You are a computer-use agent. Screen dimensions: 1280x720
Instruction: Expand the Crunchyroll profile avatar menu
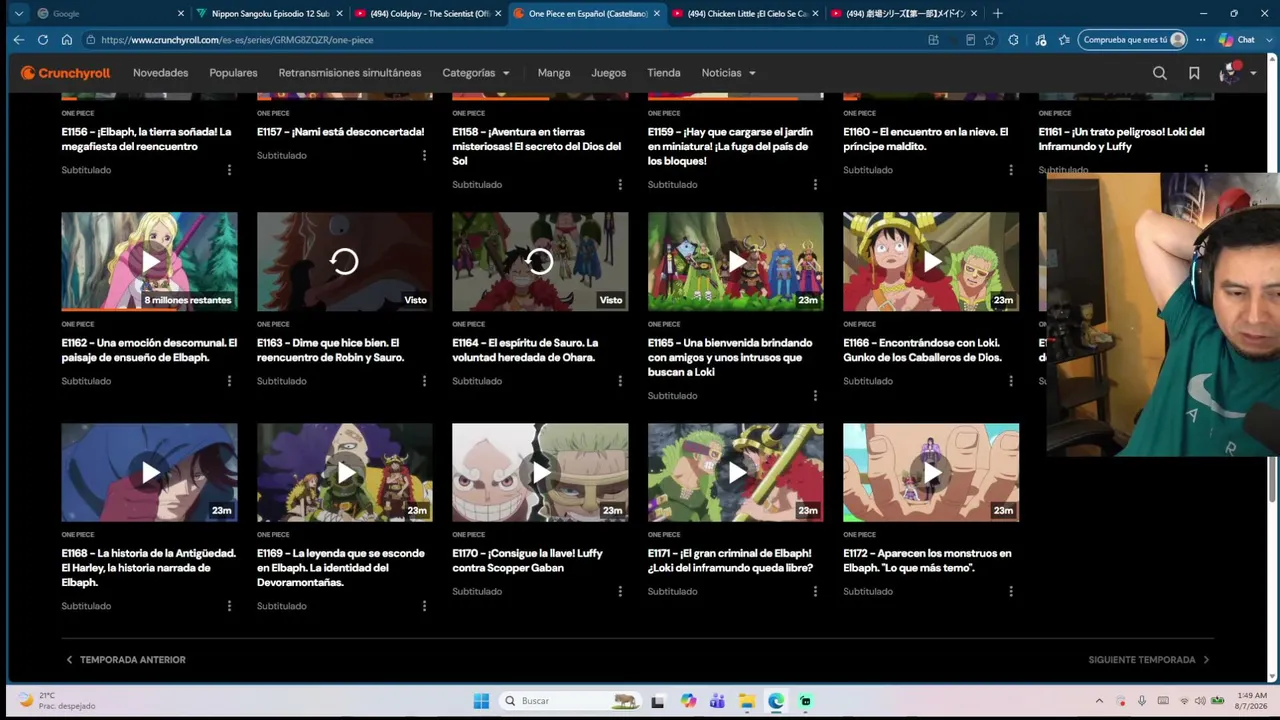click(x=1237, y=73)
